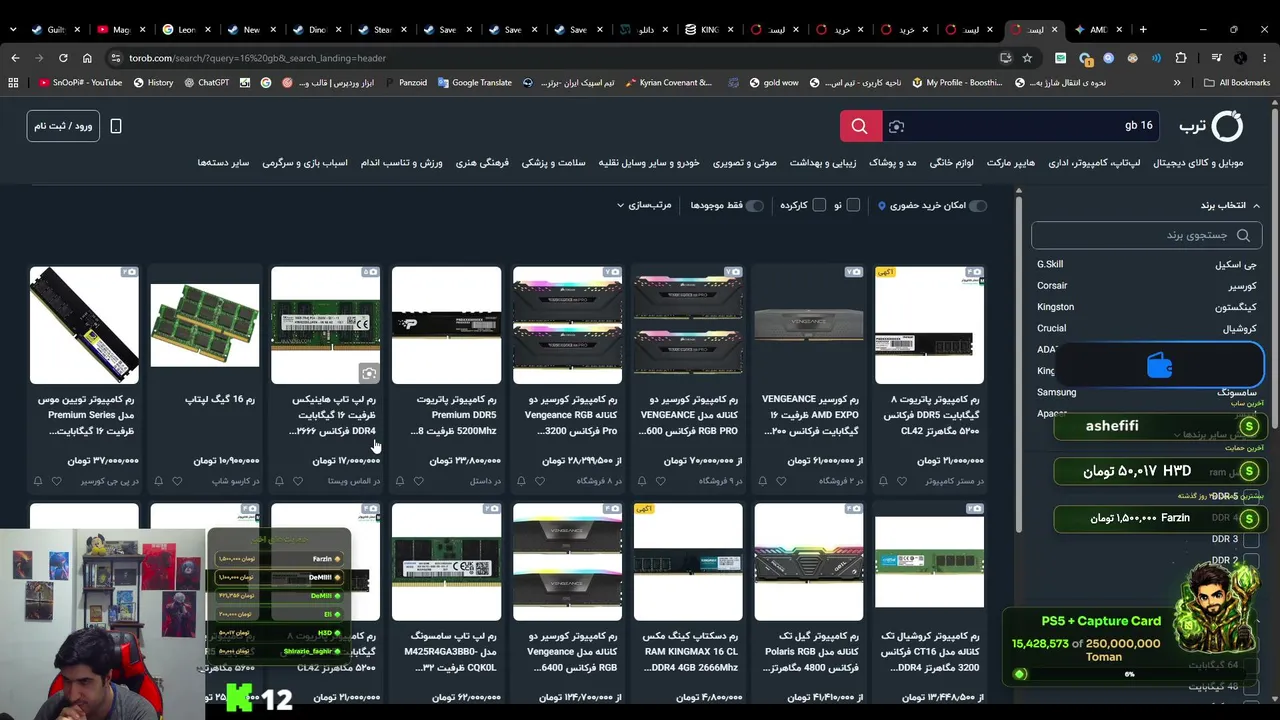This screenshot has height=720, width=1280.
Task: Click bell icon on the 21,000,000 toman Patriot
Action: point(883,481)
